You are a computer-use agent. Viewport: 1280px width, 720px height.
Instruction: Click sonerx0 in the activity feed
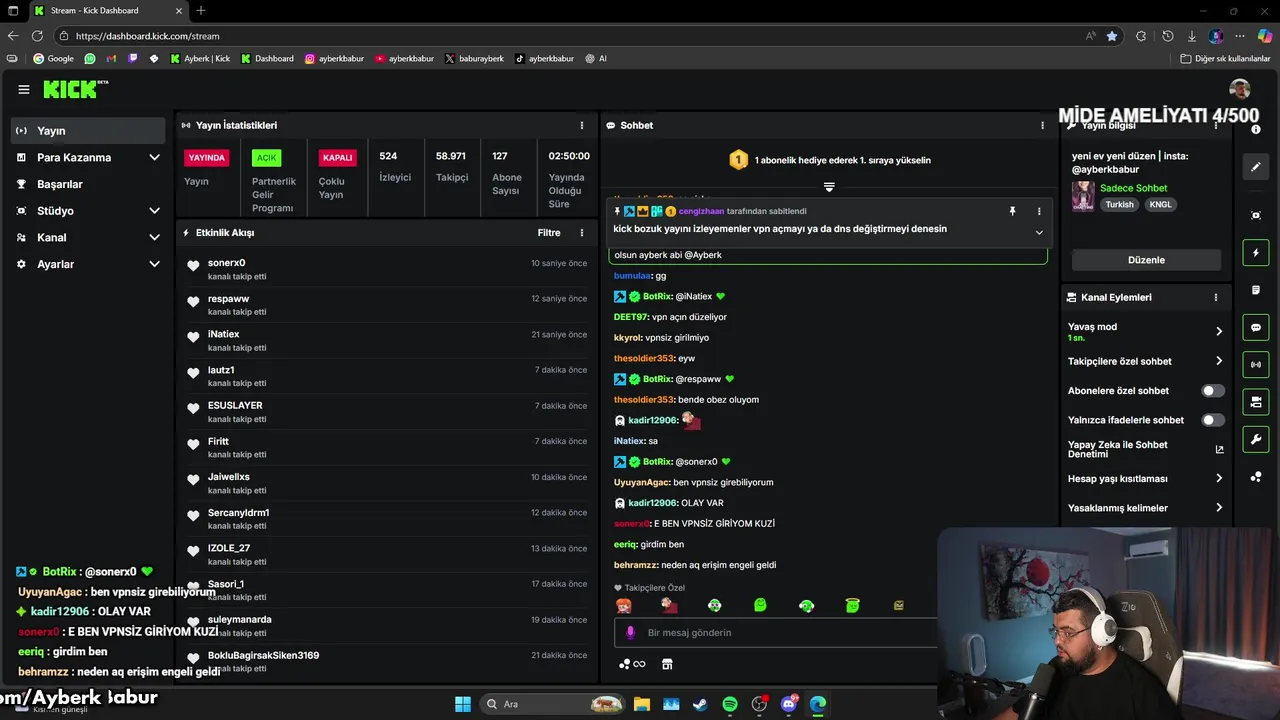(x=226, y=263)
